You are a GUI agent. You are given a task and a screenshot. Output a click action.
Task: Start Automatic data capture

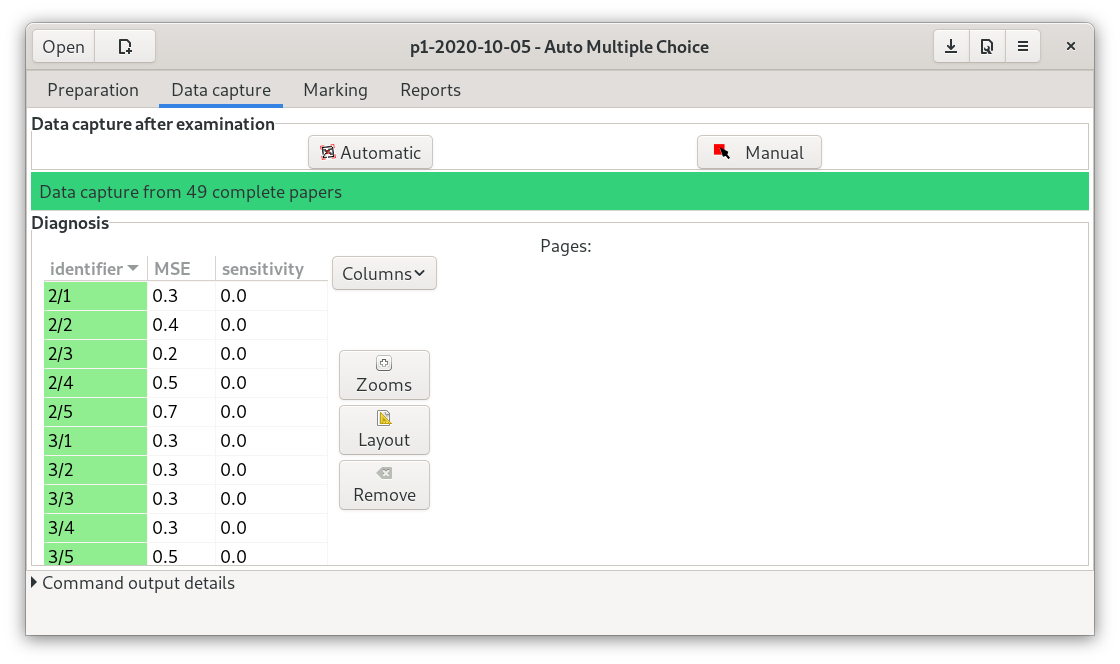(370, 153)
